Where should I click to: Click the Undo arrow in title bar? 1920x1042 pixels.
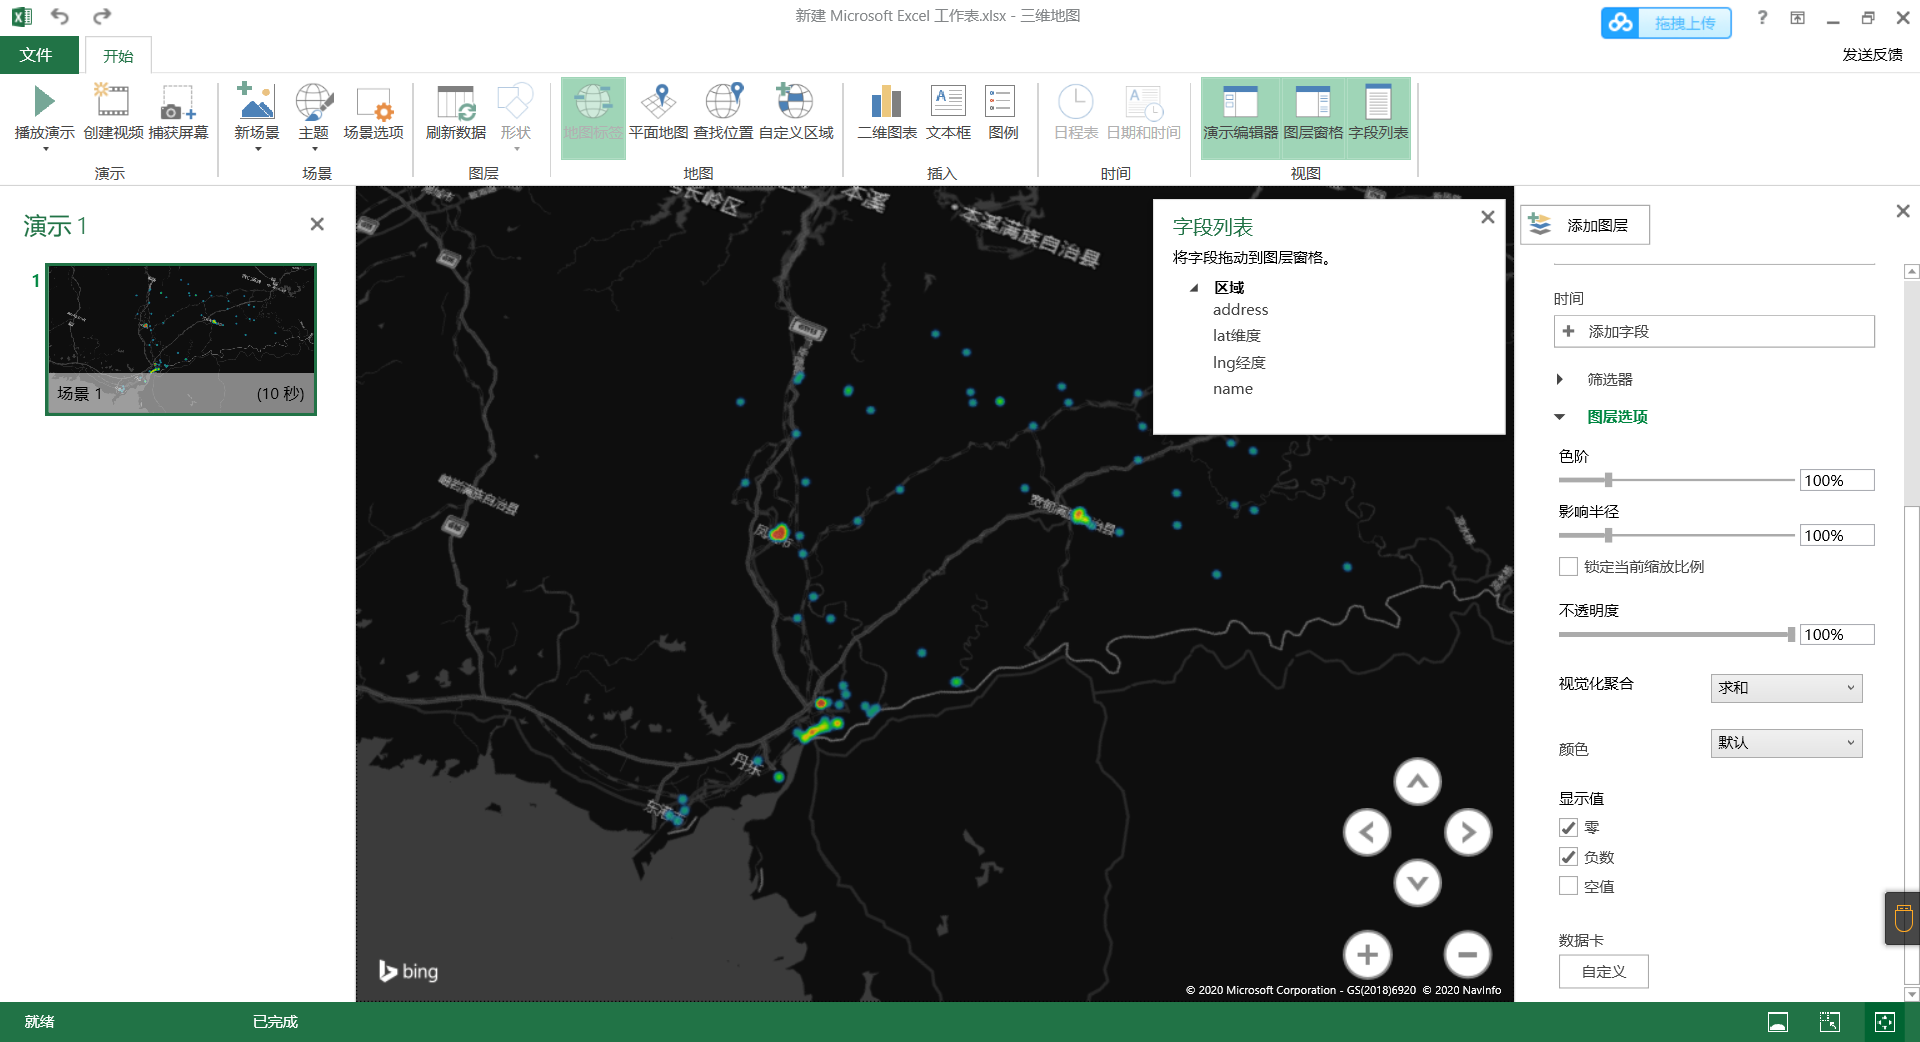click(x=60, y=16)
